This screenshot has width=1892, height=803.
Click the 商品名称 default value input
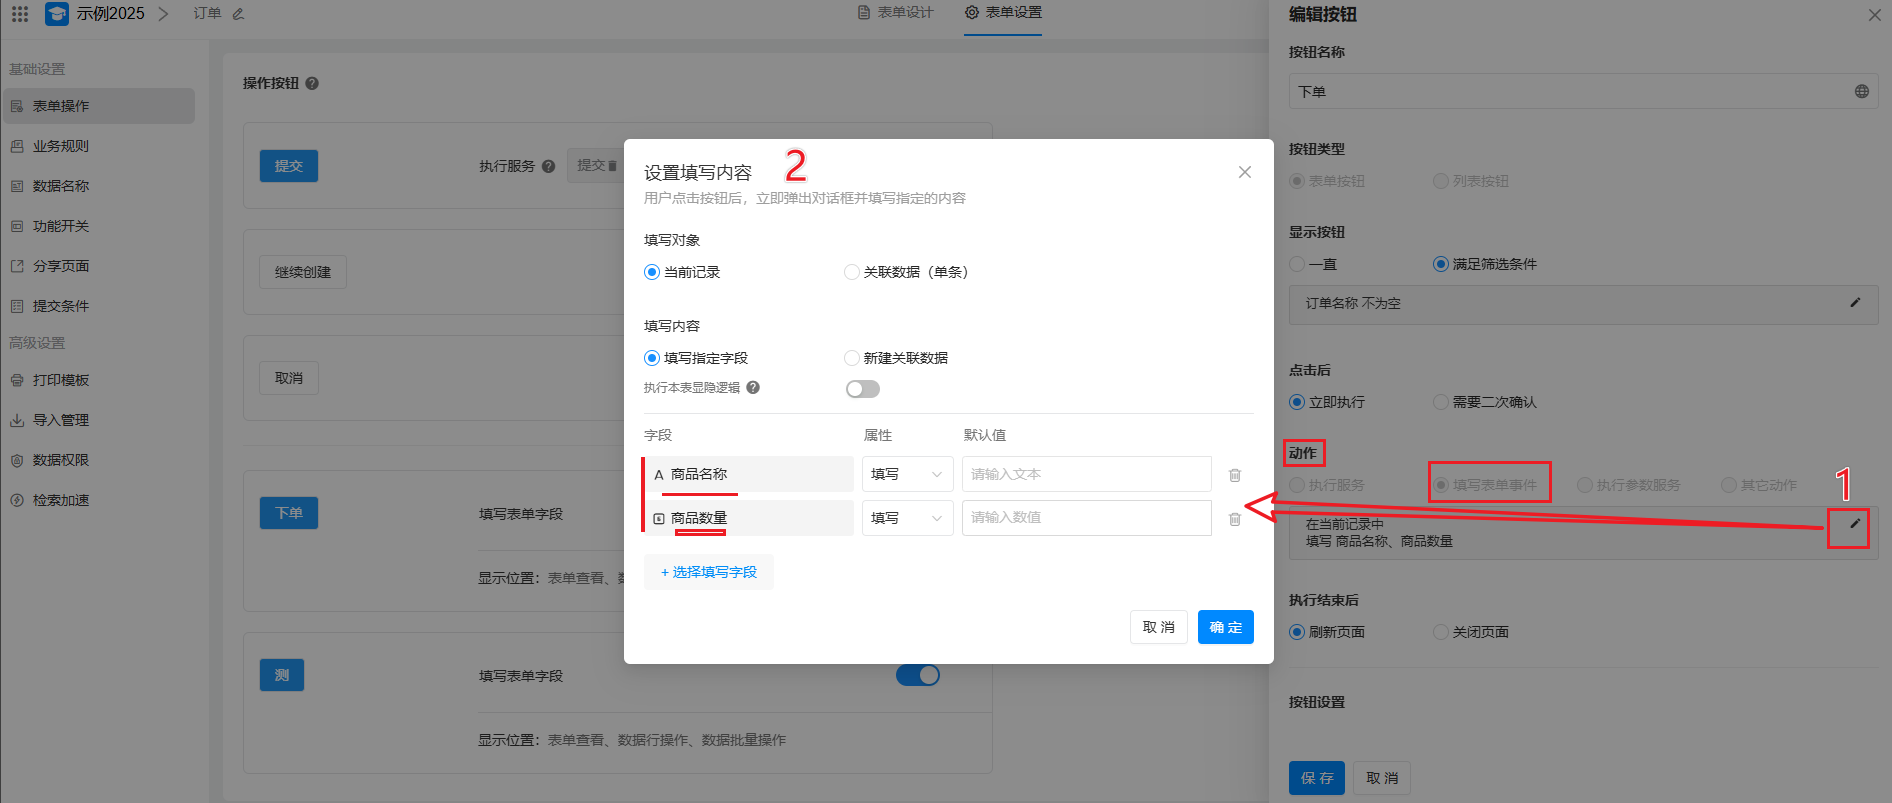[1086, 474]
